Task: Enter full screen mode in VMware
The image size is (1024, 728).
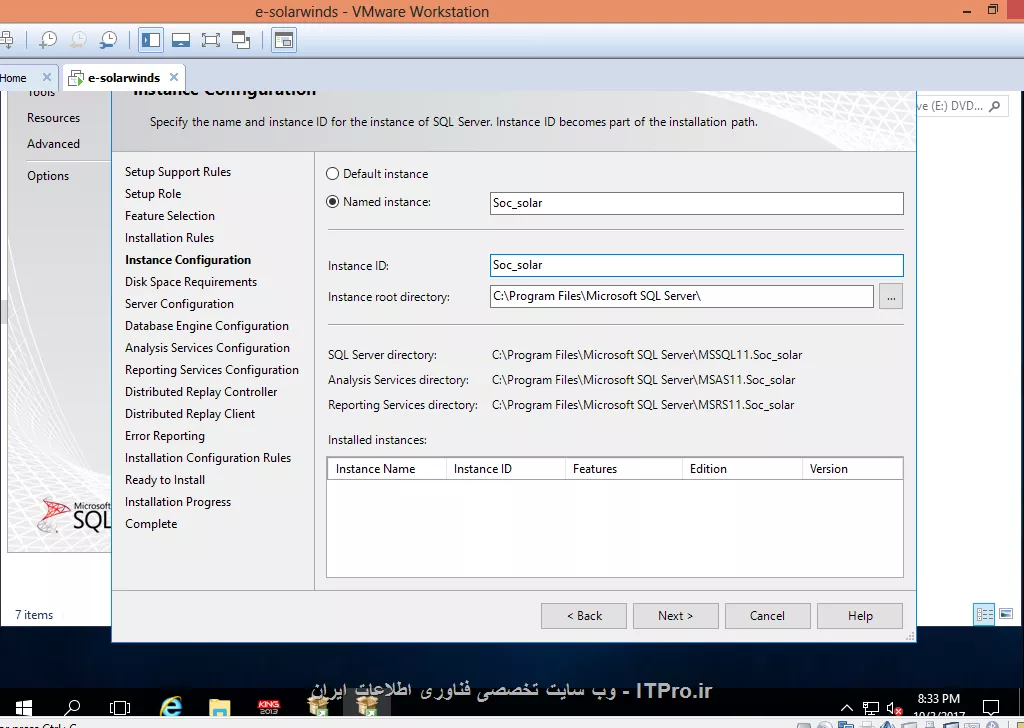Action: (211, 40)
